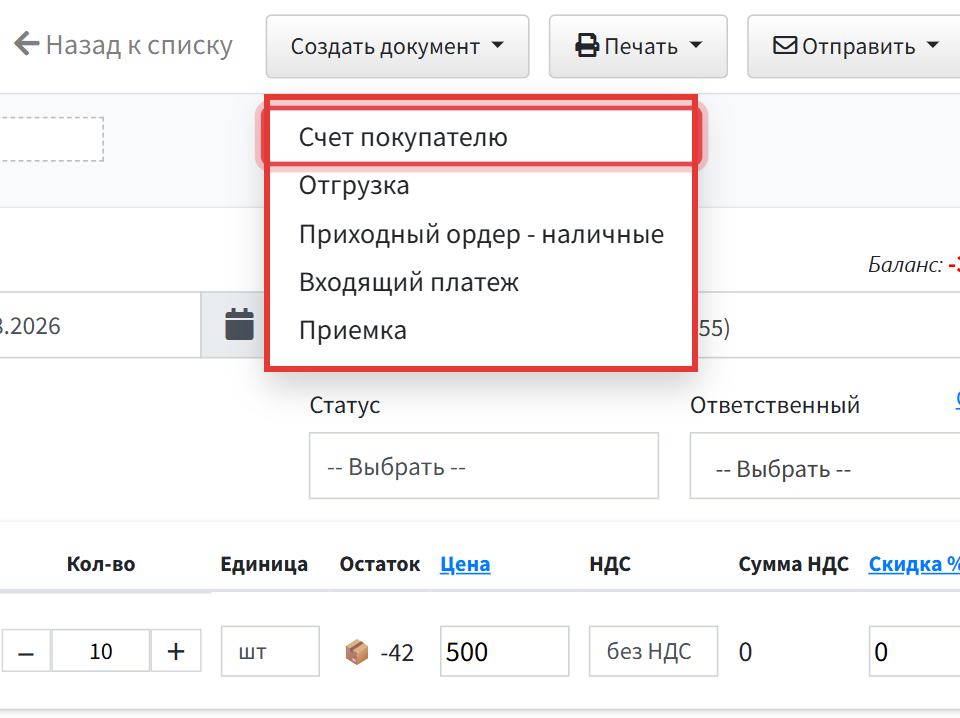Expand the Создать документ dropdown
The image size is (960, 718).
(x=397, y=47)
